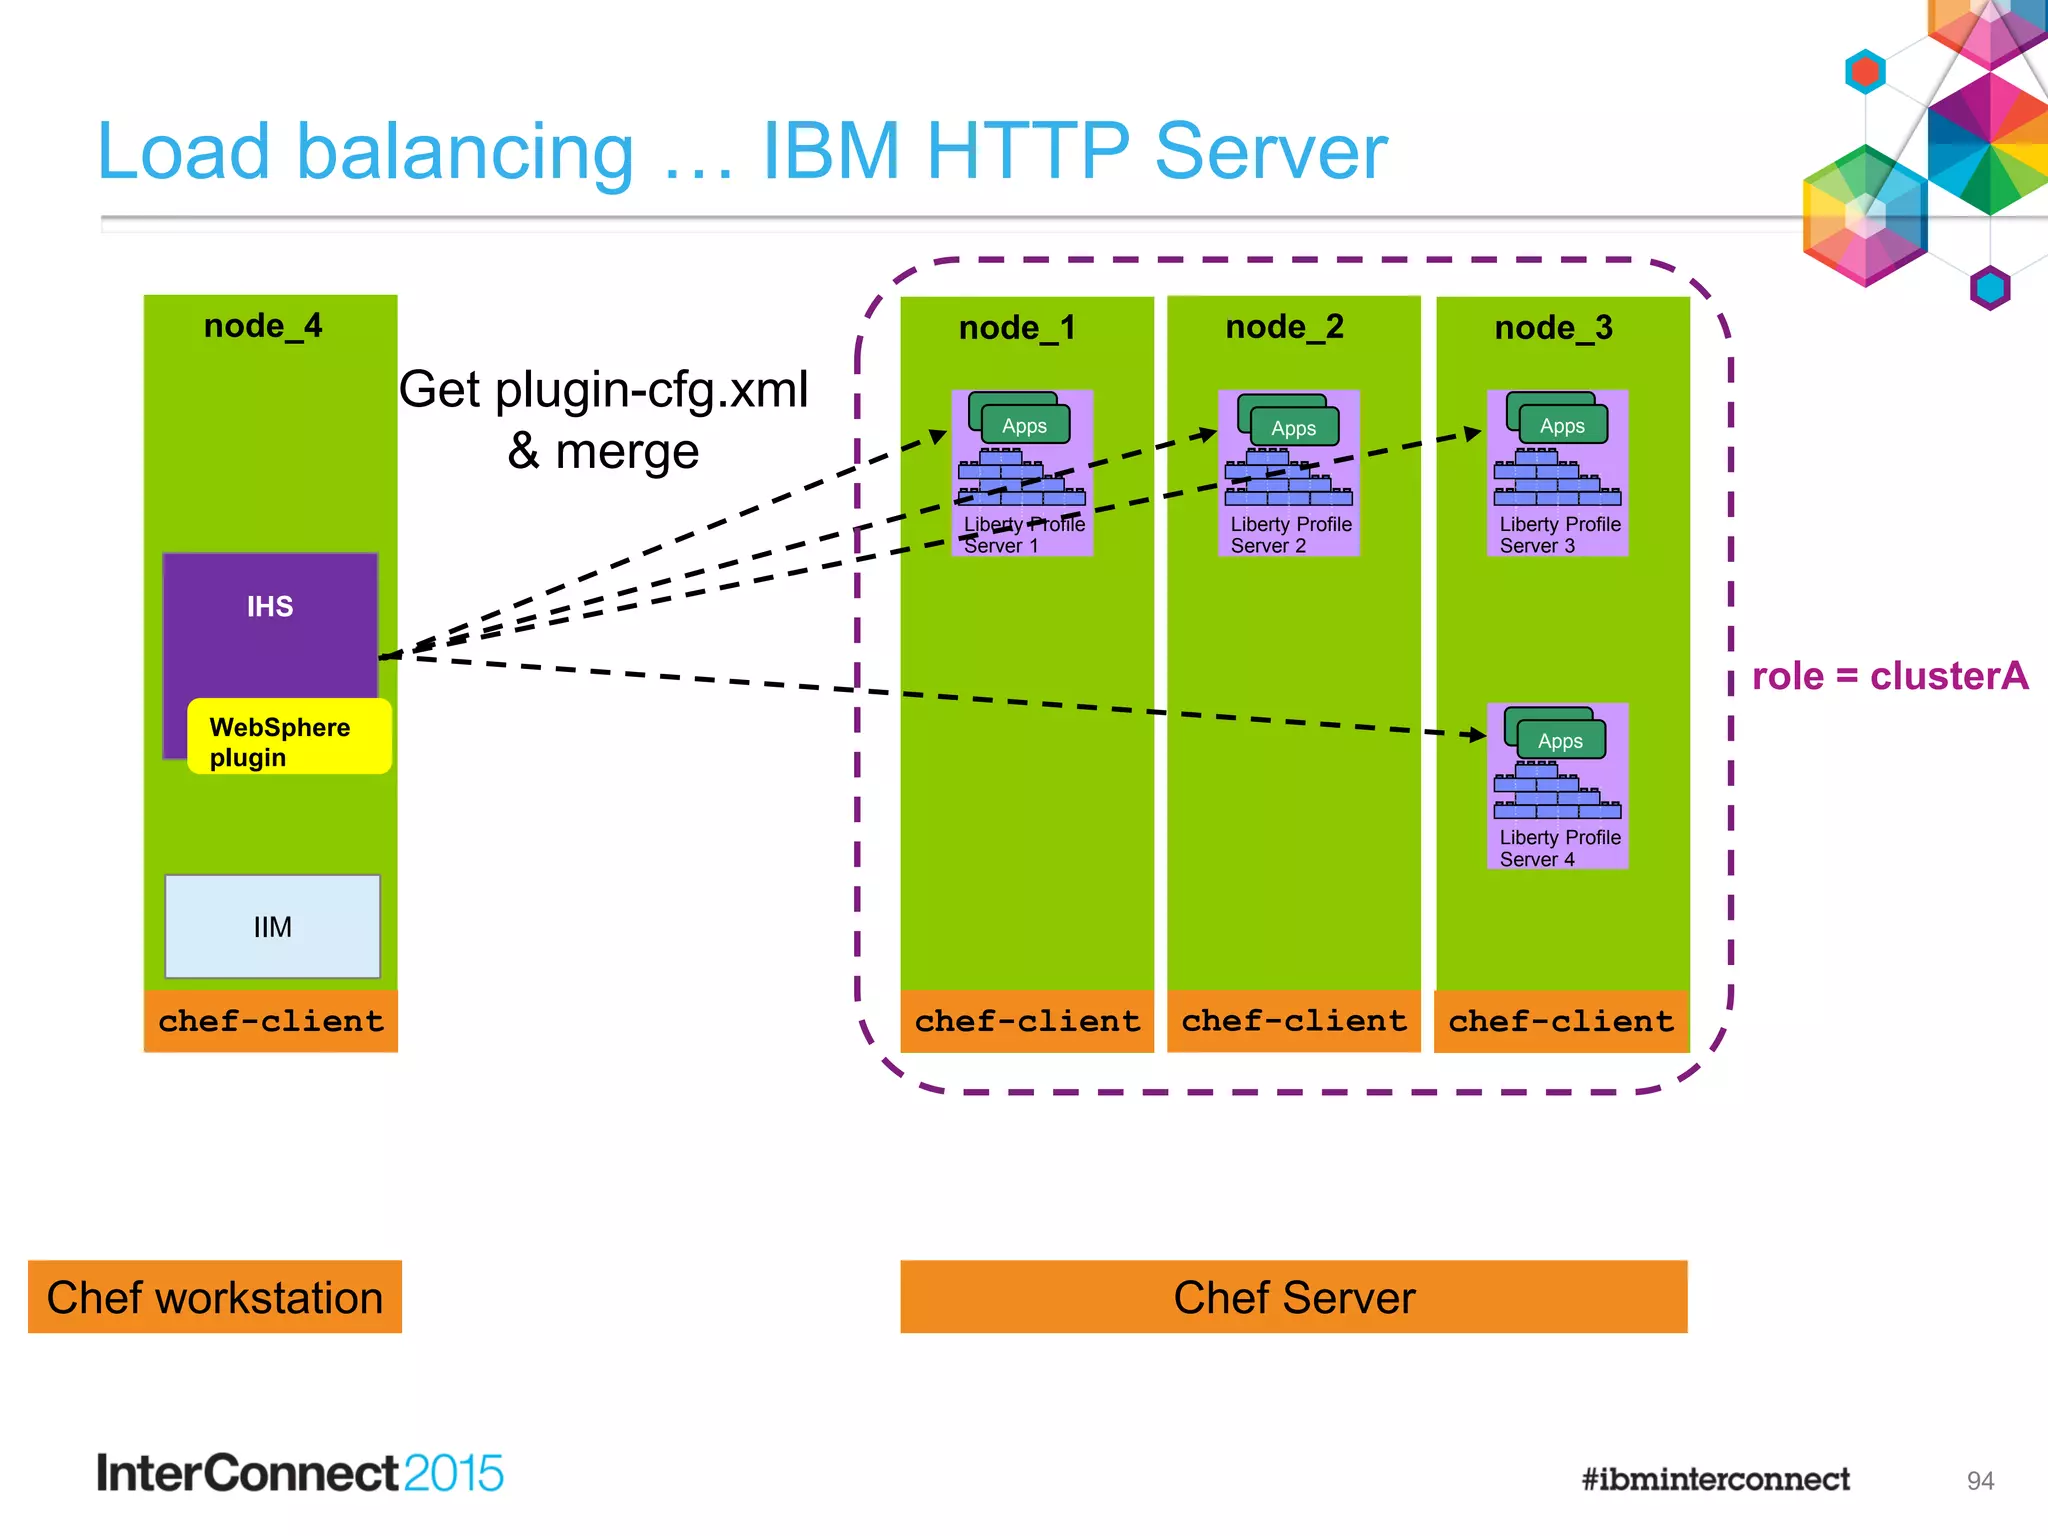
Task: Click the Chef Server bar
Action: (x=1293, y=1297)
